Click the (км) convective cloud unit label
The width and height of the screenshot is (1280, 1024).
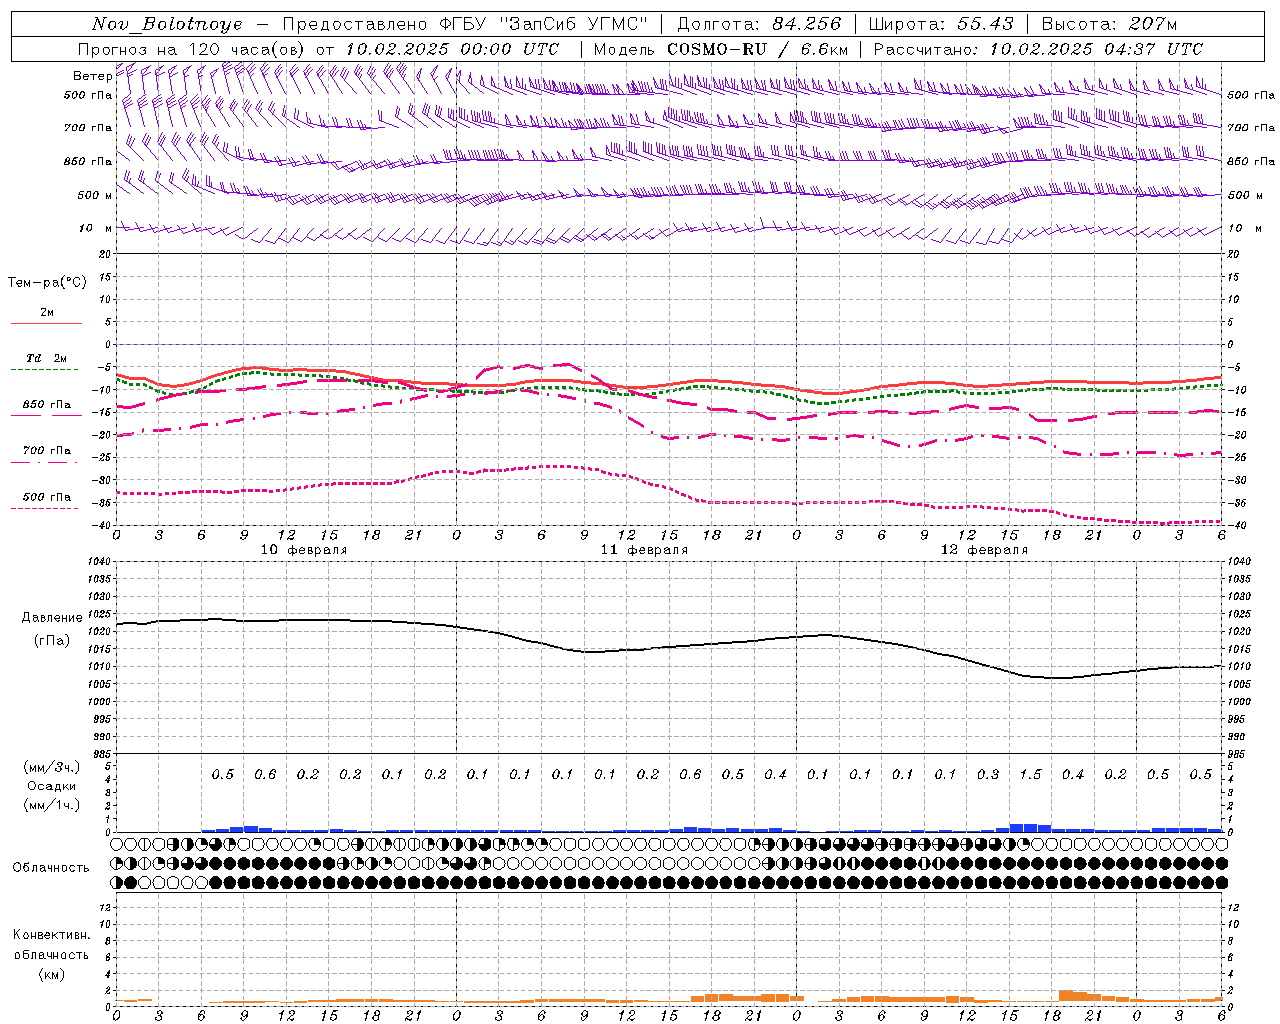click(x=52, y=974)
